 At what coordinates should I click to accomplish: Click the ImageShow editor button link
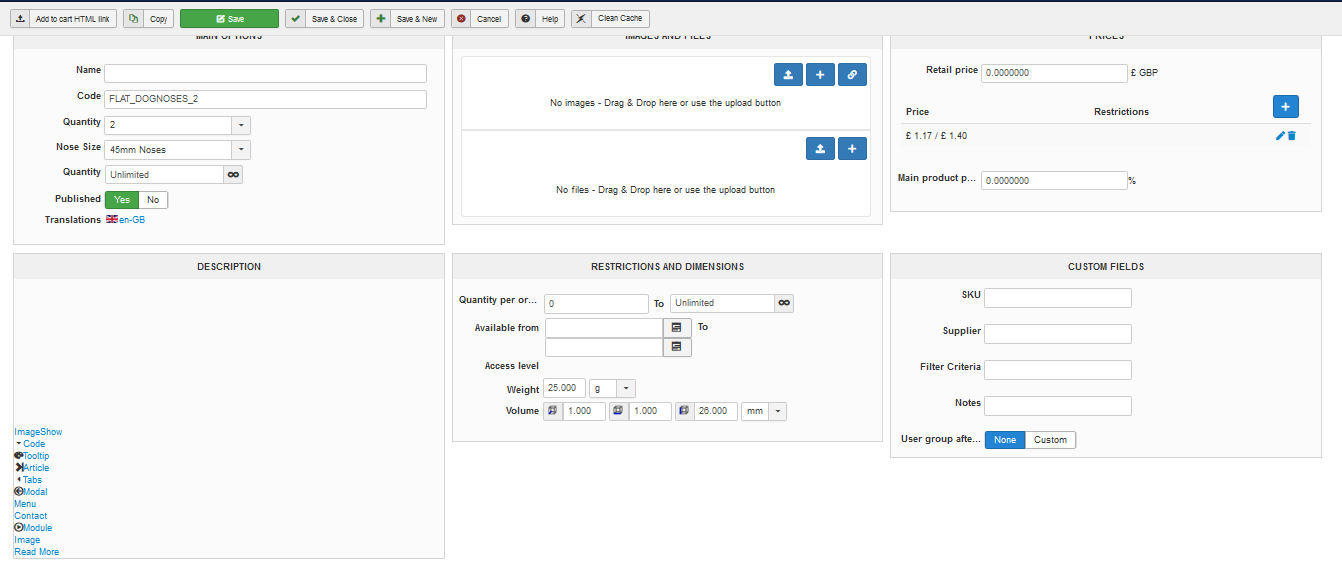coord(38,432)
